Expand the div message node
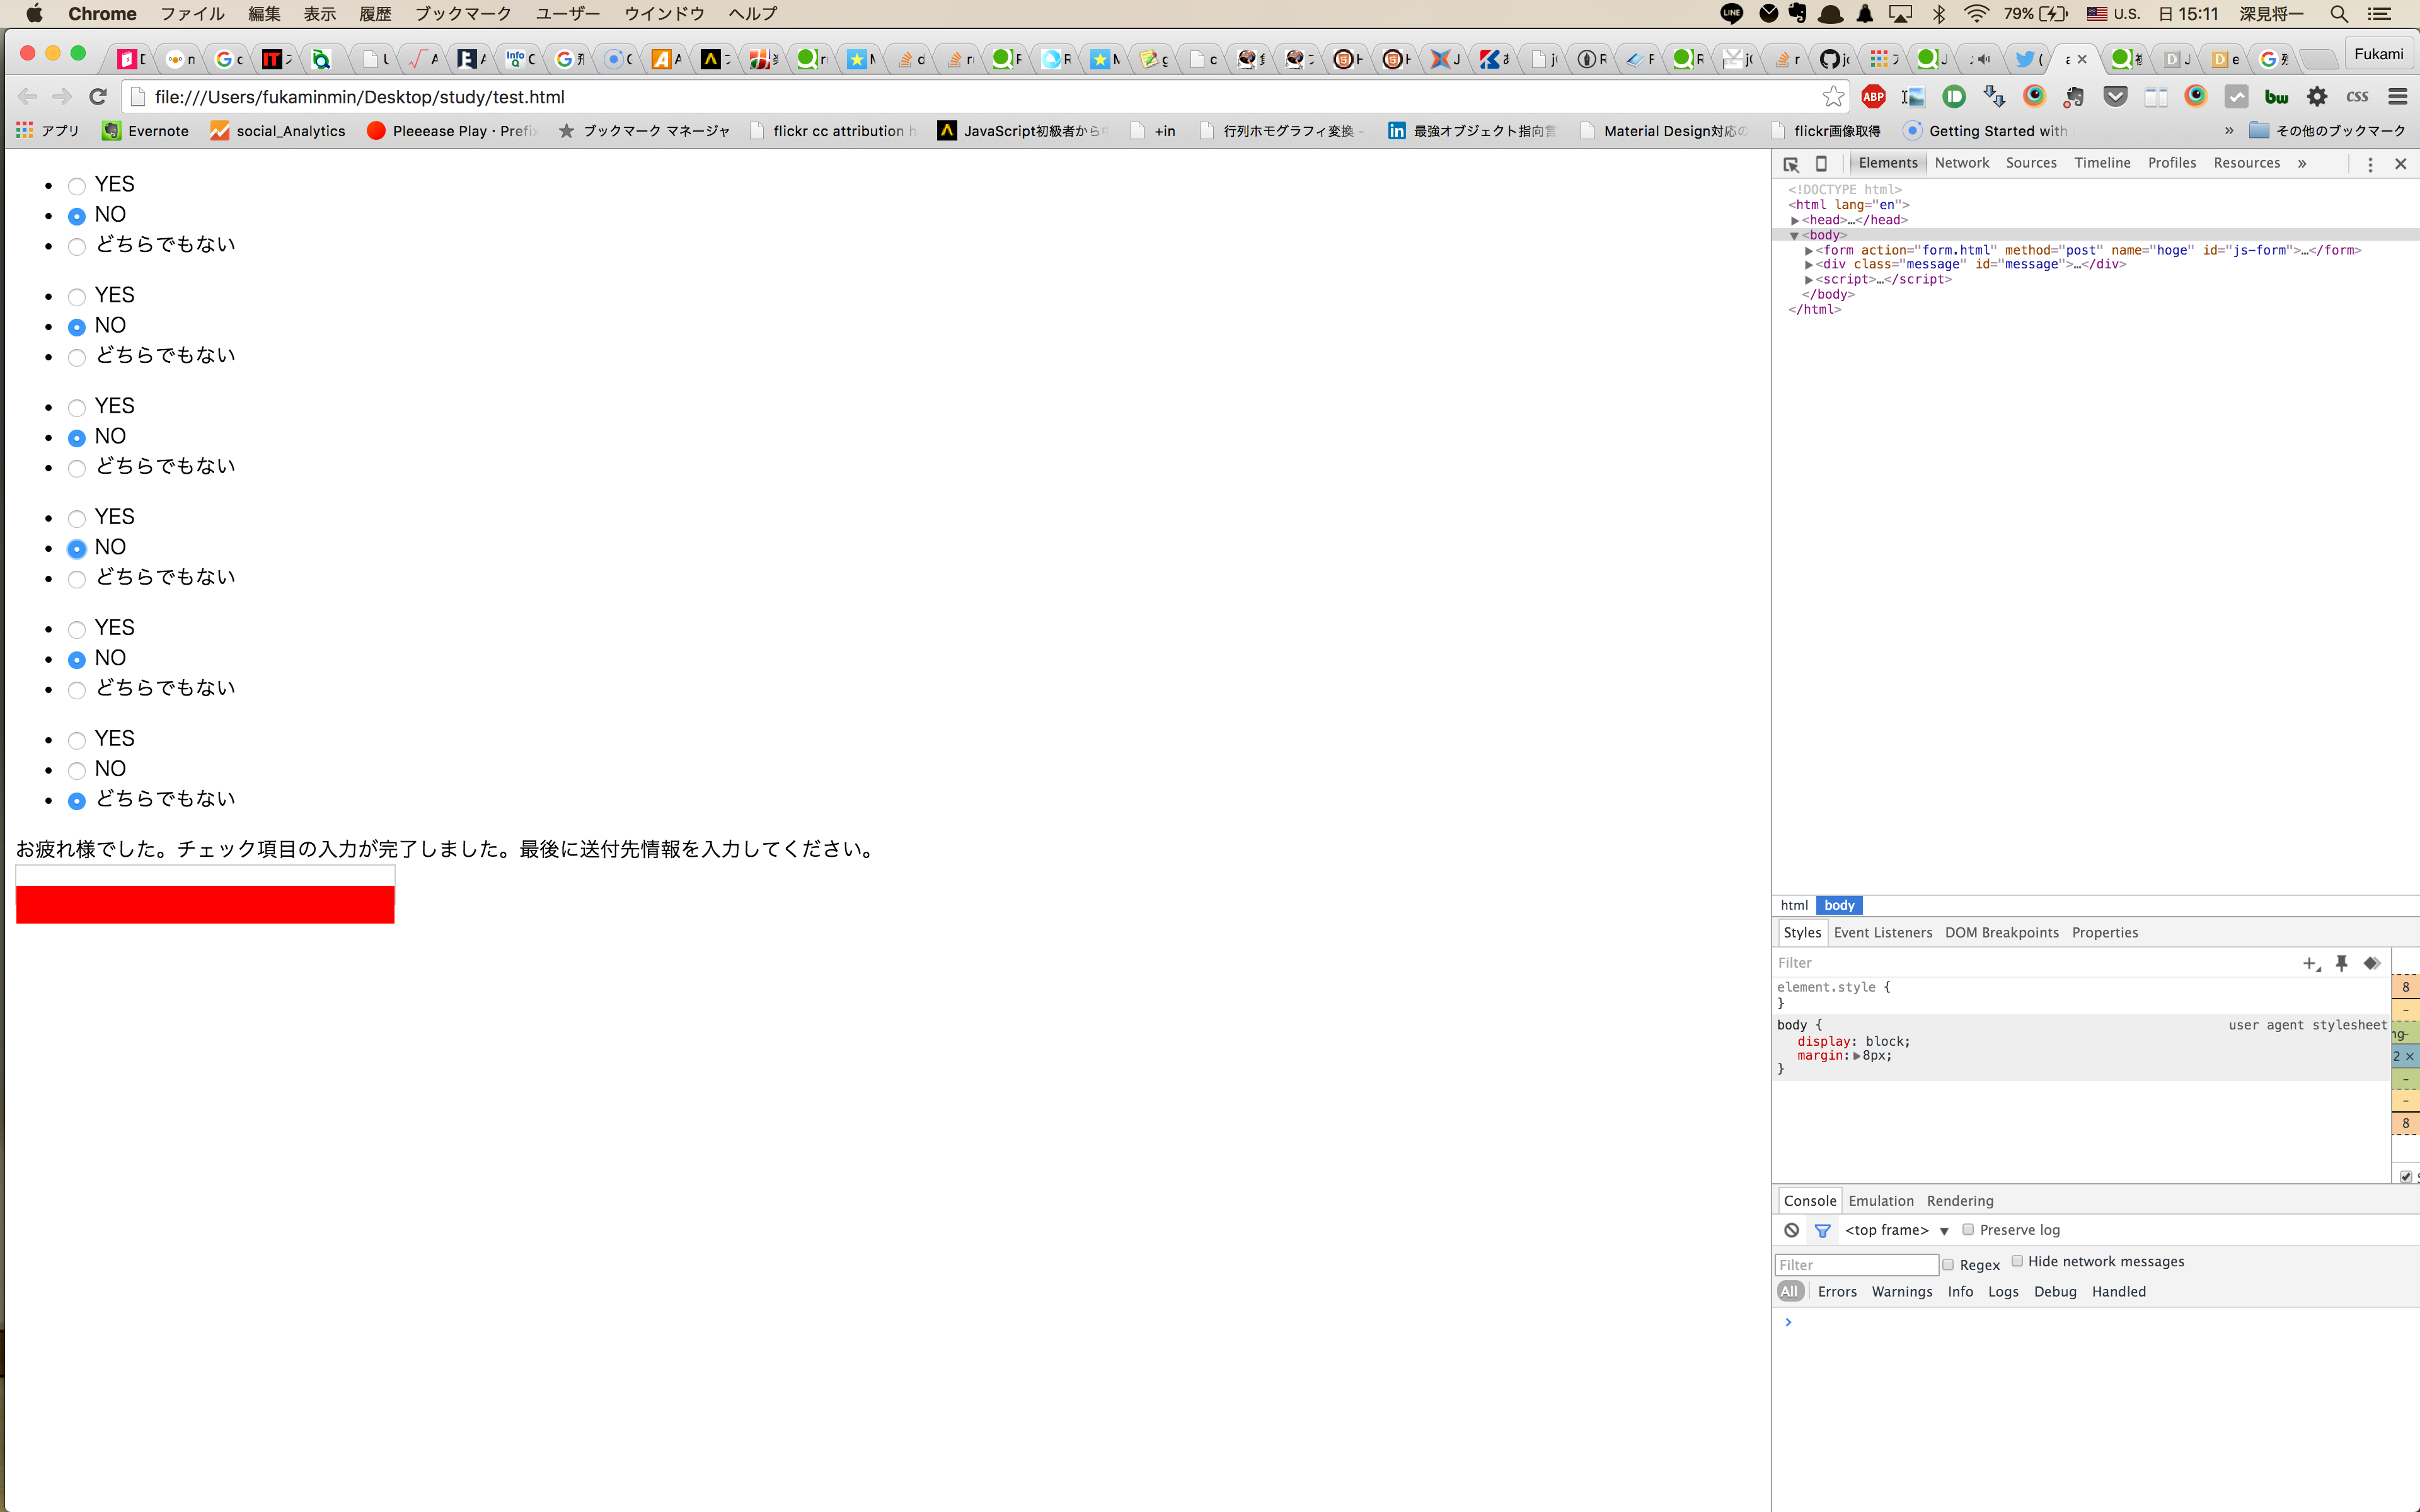 point(1809,265)
